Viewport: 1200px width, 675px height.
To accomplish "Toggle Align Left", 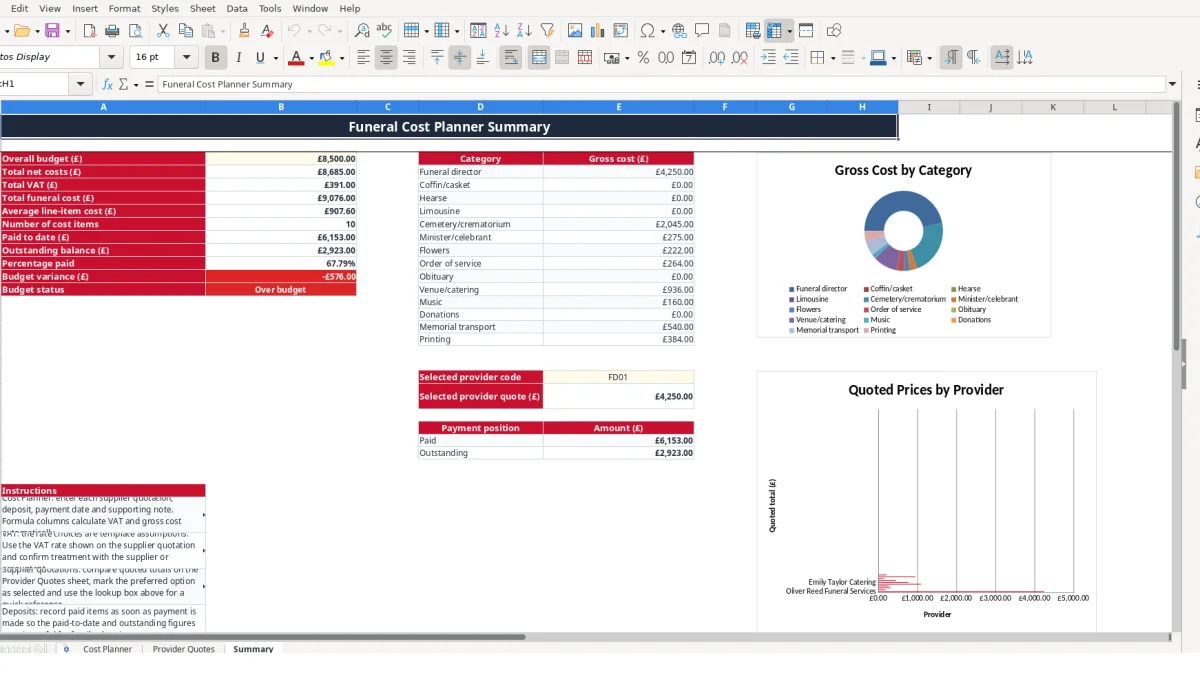I will tap(364, 58).
